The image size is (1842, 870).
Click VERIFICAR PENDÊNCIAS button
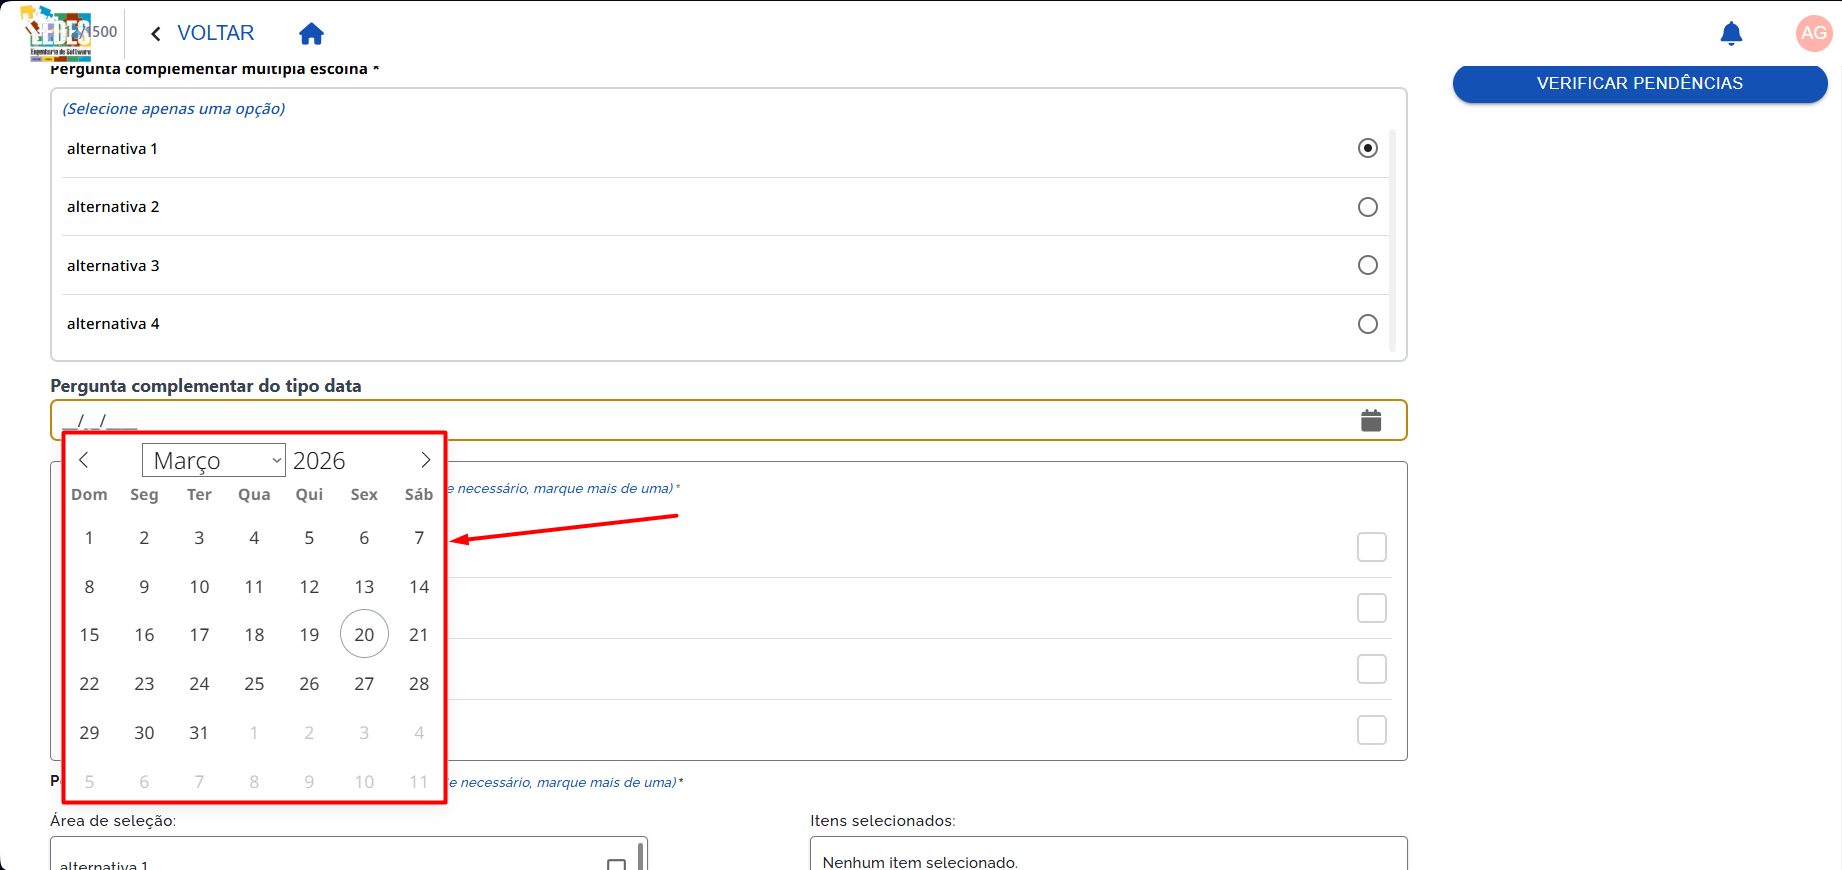coord(1640,84)
